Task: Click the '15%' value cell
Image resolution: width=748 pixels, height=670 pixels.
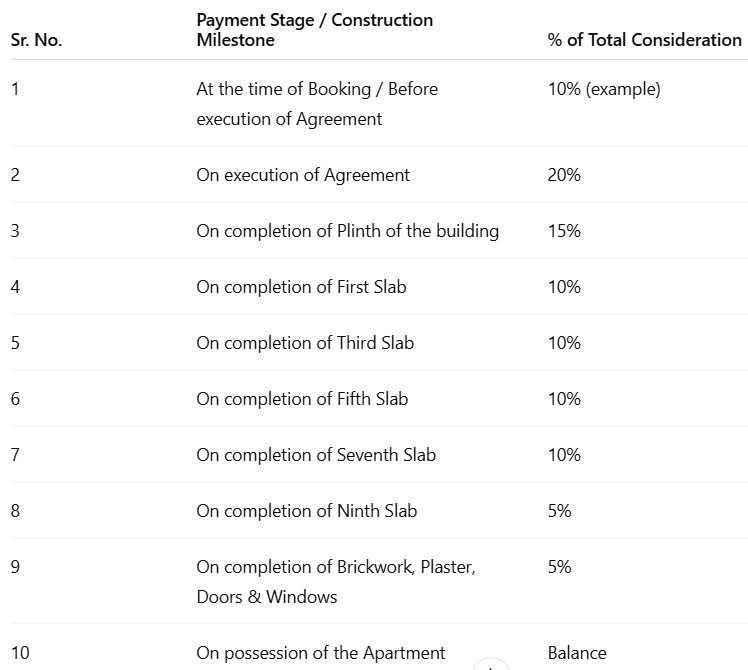Action: point(564,231)
